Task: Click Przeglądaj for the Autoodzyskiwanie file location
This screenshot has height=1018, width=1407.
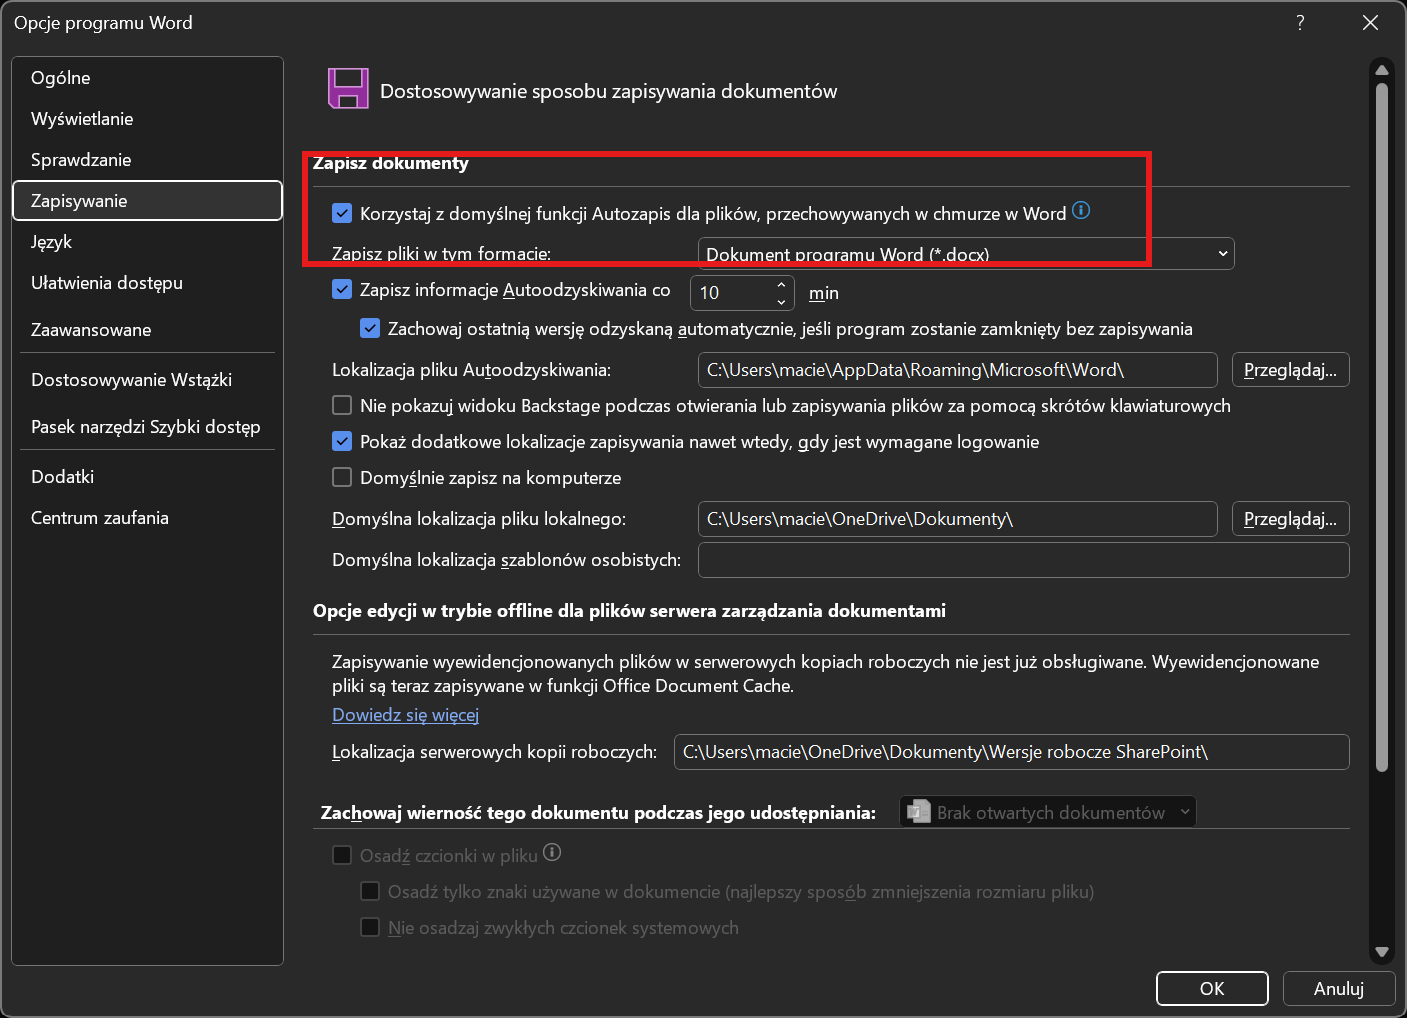Action: pyautogui.click(x=1290, y=370)
